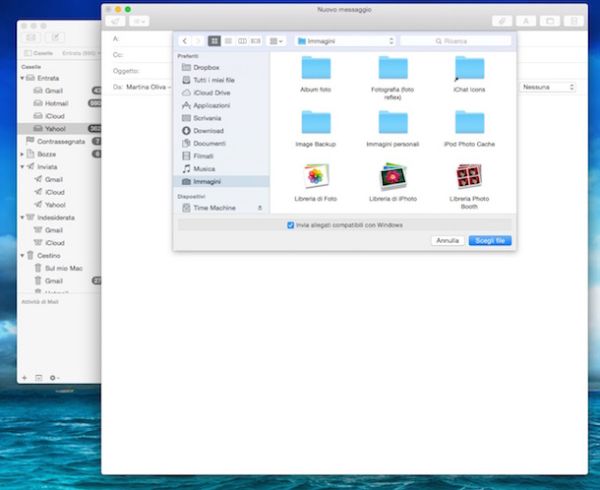Viewport: 600px width, 490px height.
Task: Open the Libreria di Foto library
Action: (x=316, y=176)
